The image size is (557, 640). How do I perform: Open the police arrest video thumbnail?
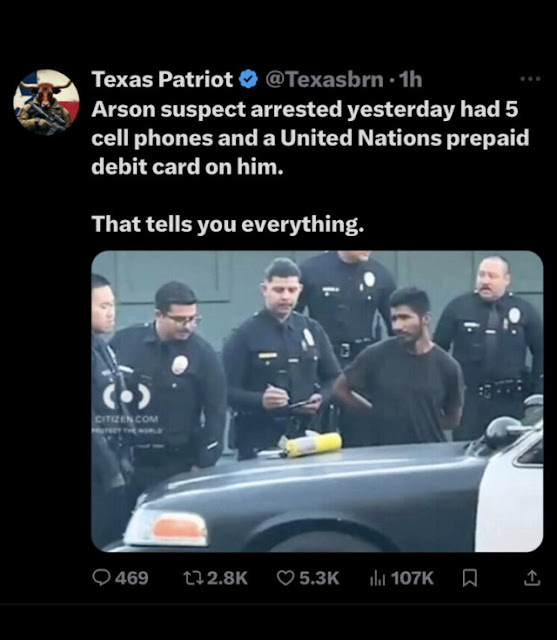[317, 401]
